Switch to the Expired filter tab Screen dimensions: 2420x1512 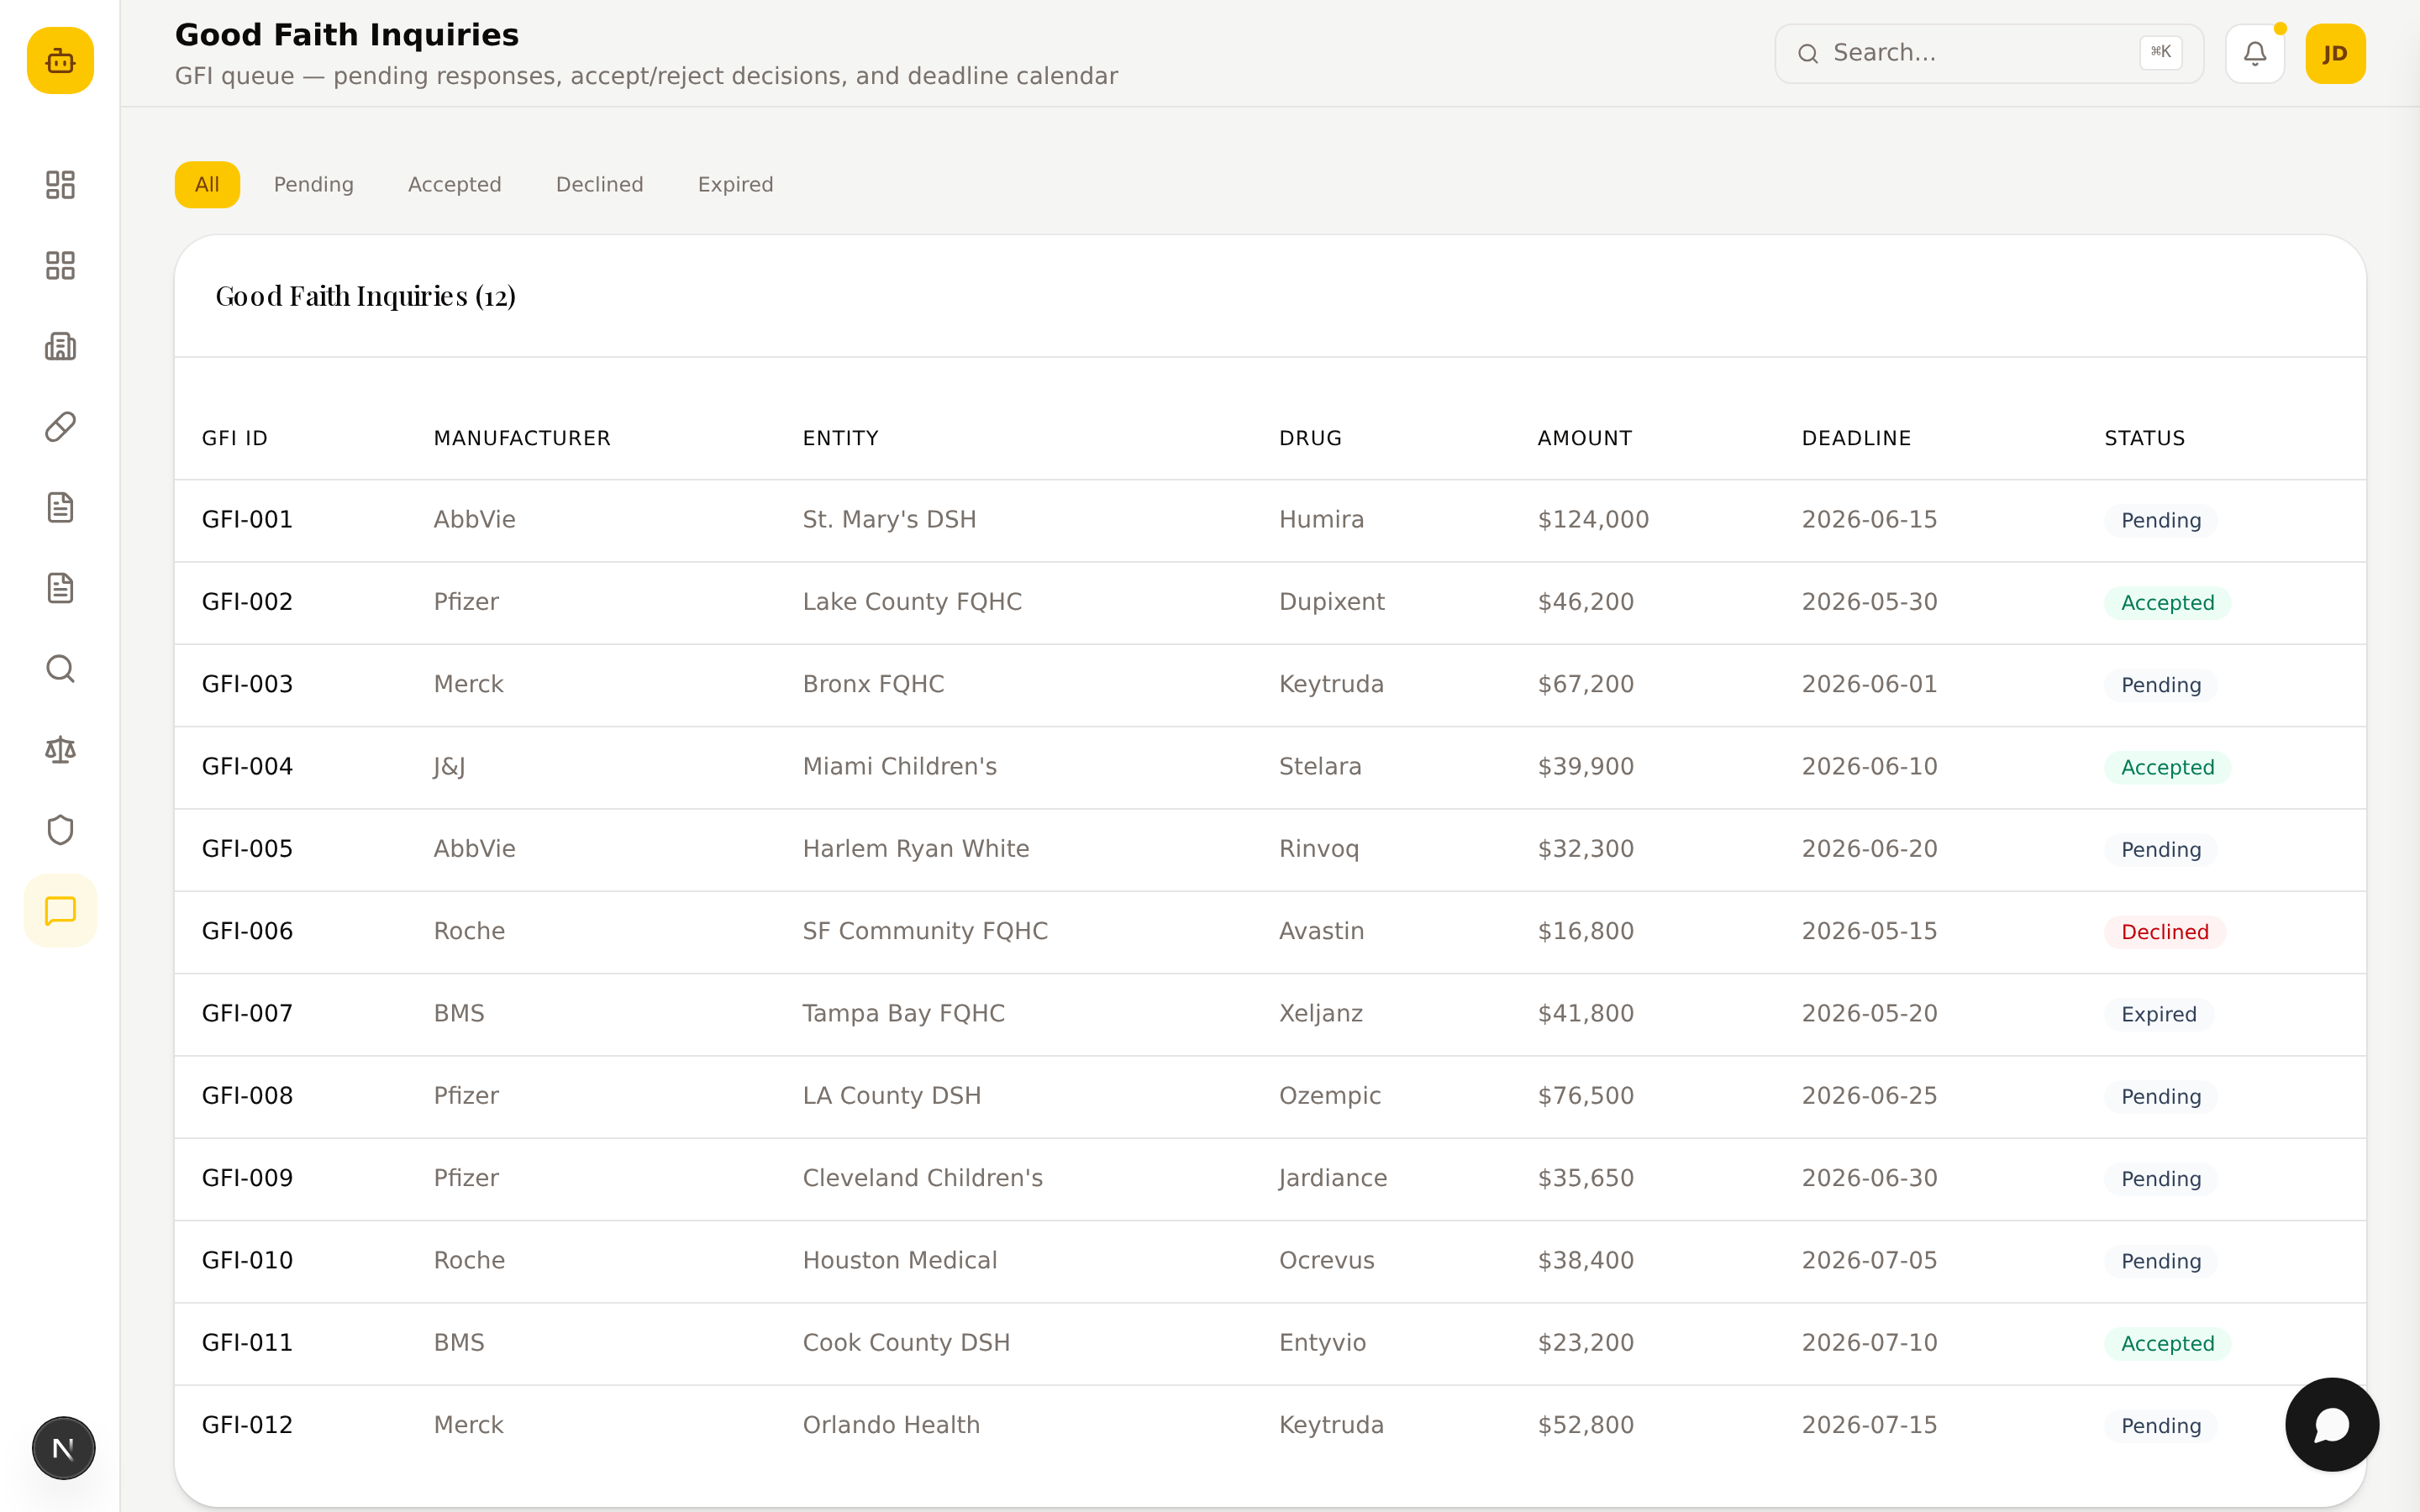pyautogui.click(x=736, y=185)
